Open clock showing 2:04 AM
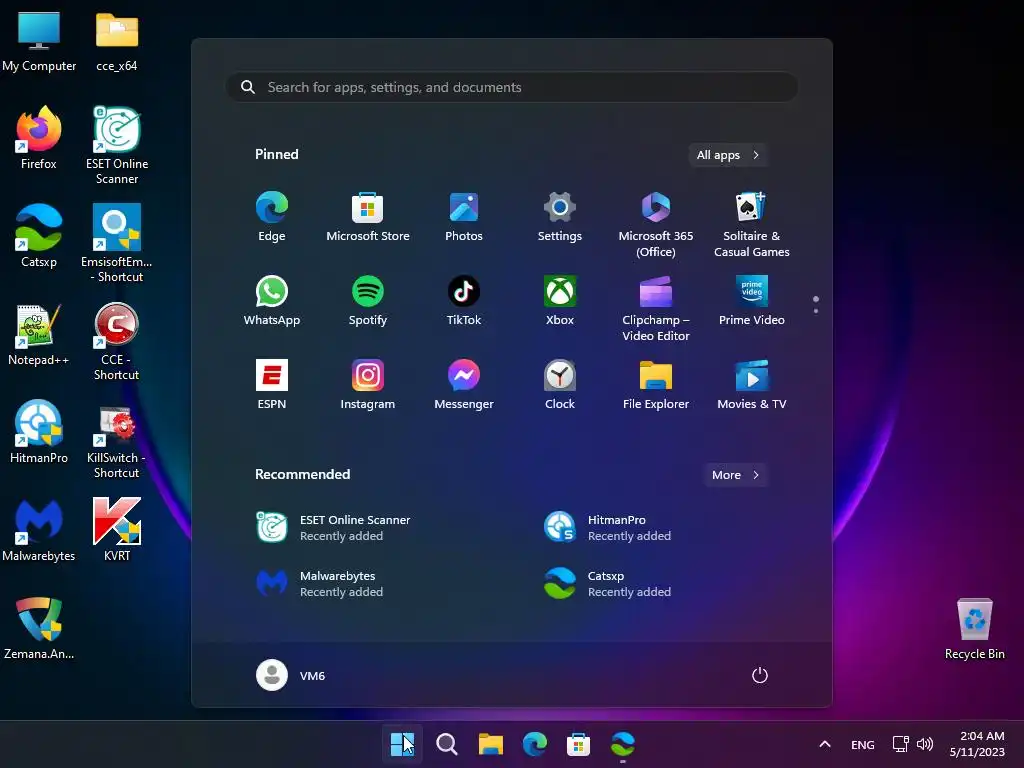 pyautogui.click(x=977, y=744)
